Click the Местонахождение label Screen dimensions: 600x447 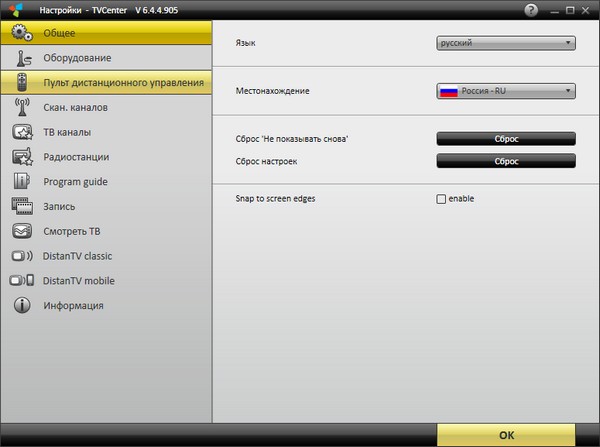(272, 91)
